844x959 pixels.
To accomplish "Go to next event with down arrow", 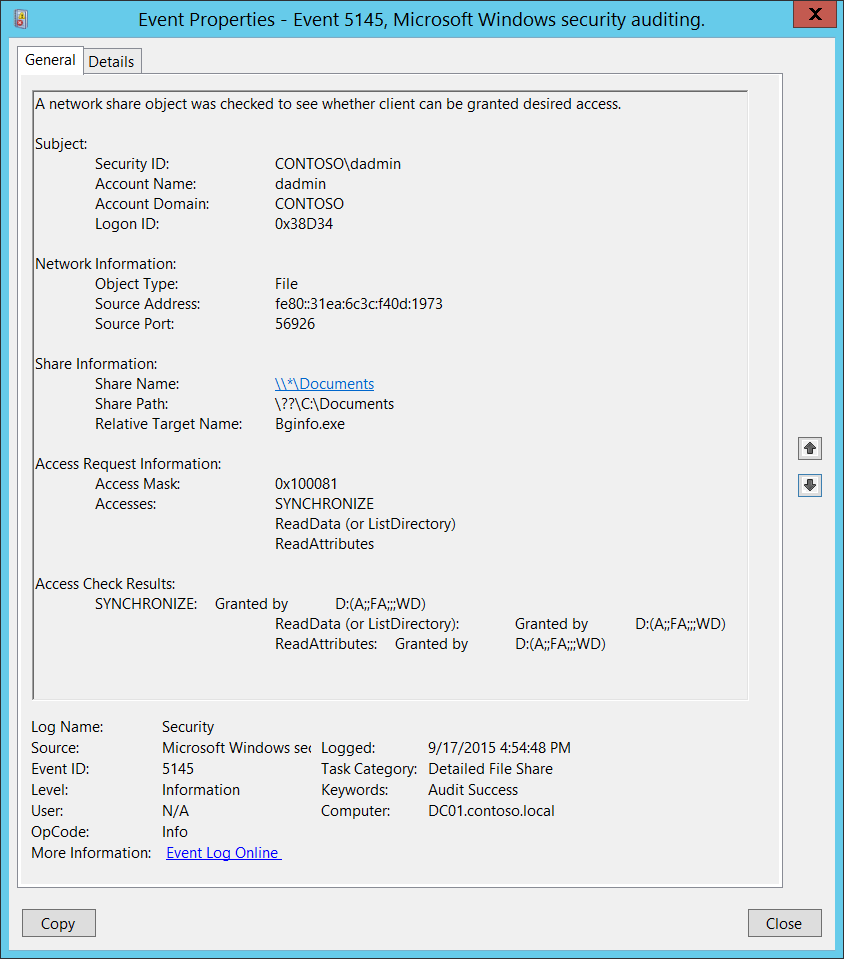I will coord(810,485).
